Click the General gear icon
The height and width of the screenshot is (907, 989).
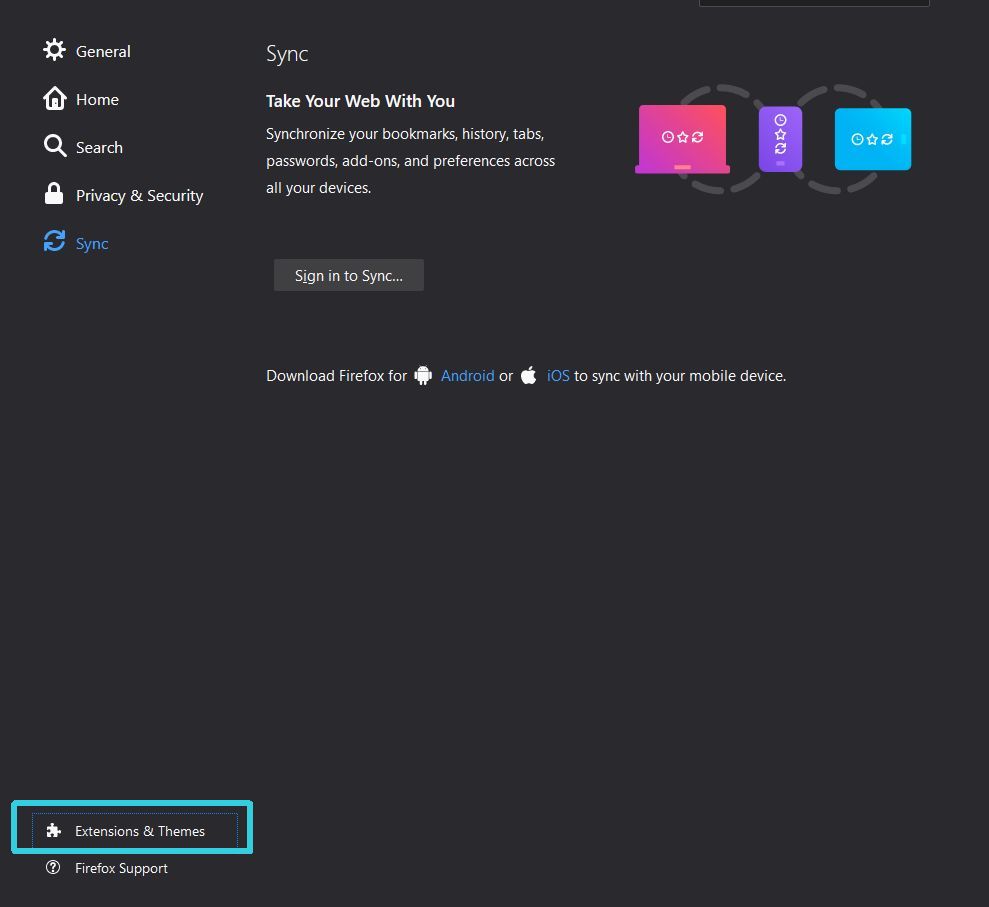tap(54, 50)
